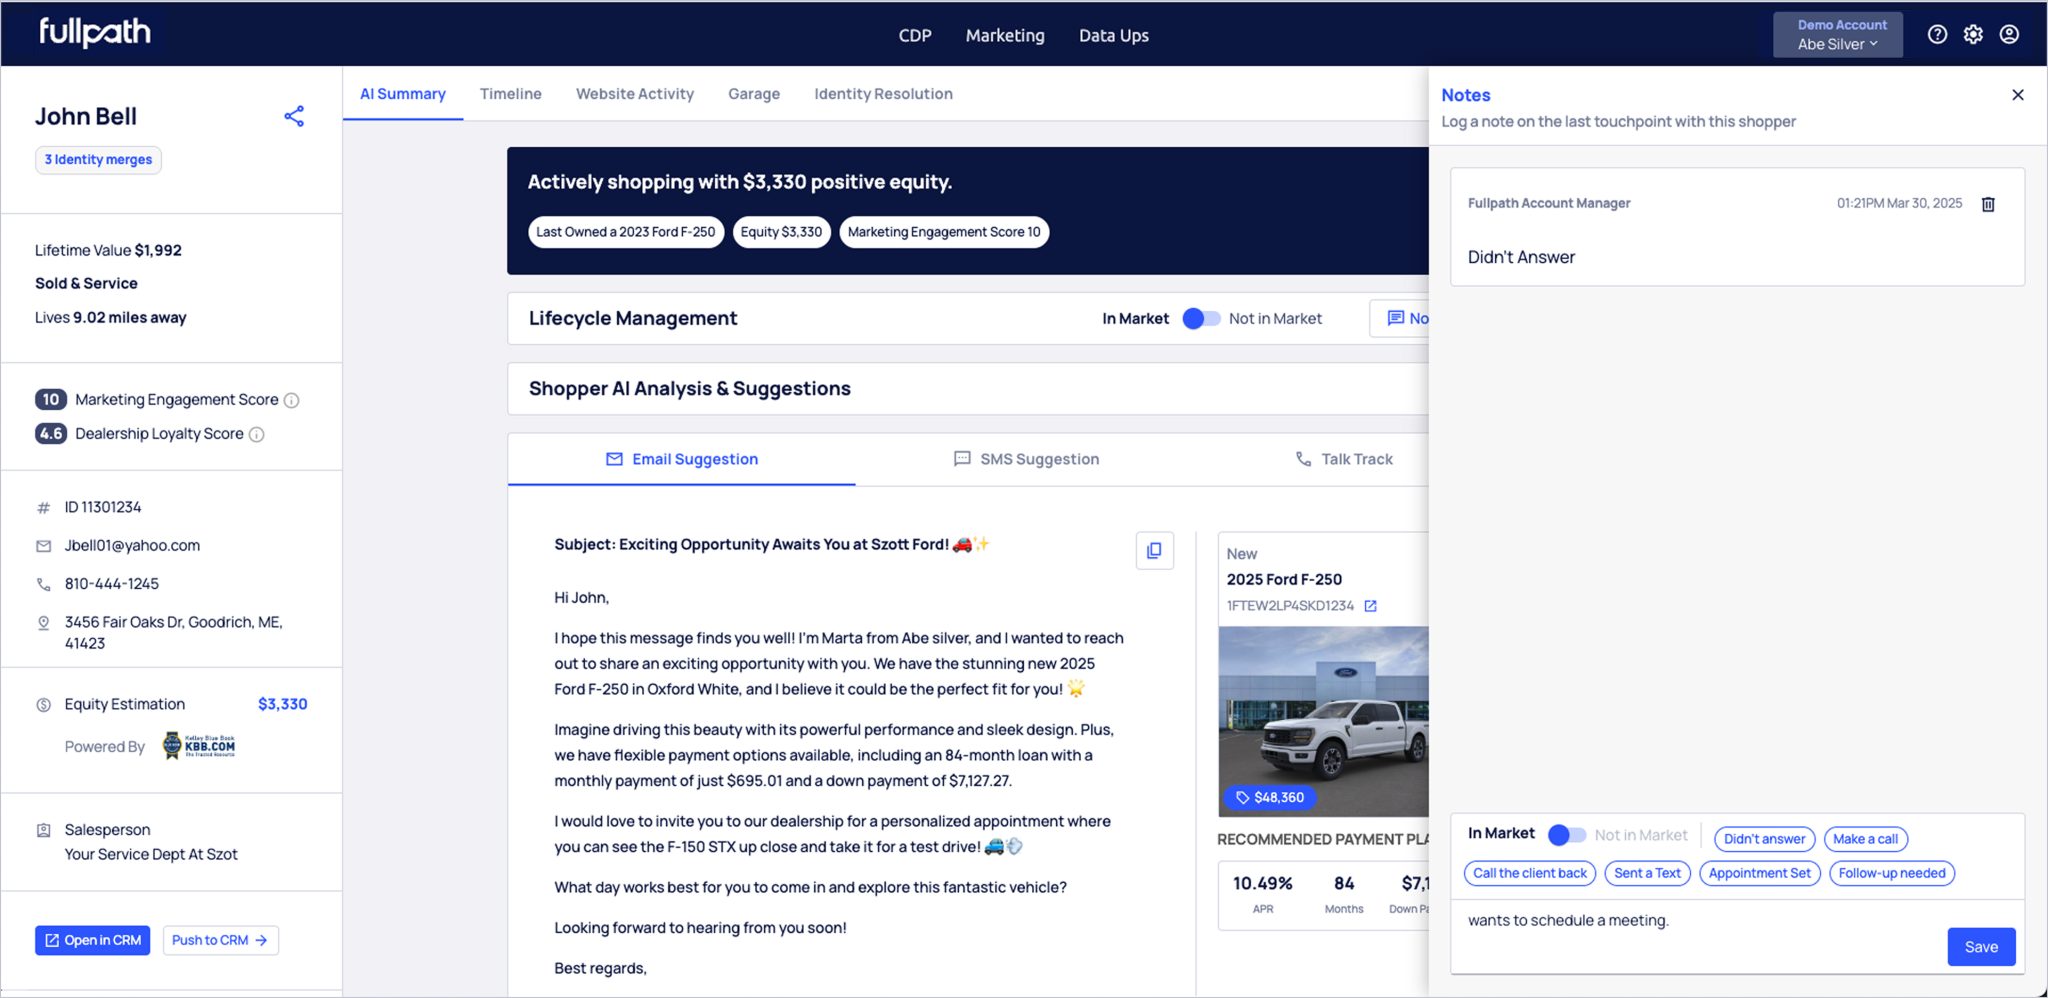Click the partially hidden Notes button in Lifecycle Management
This screenshot has height=998, width=2048.
[1399, 318]
